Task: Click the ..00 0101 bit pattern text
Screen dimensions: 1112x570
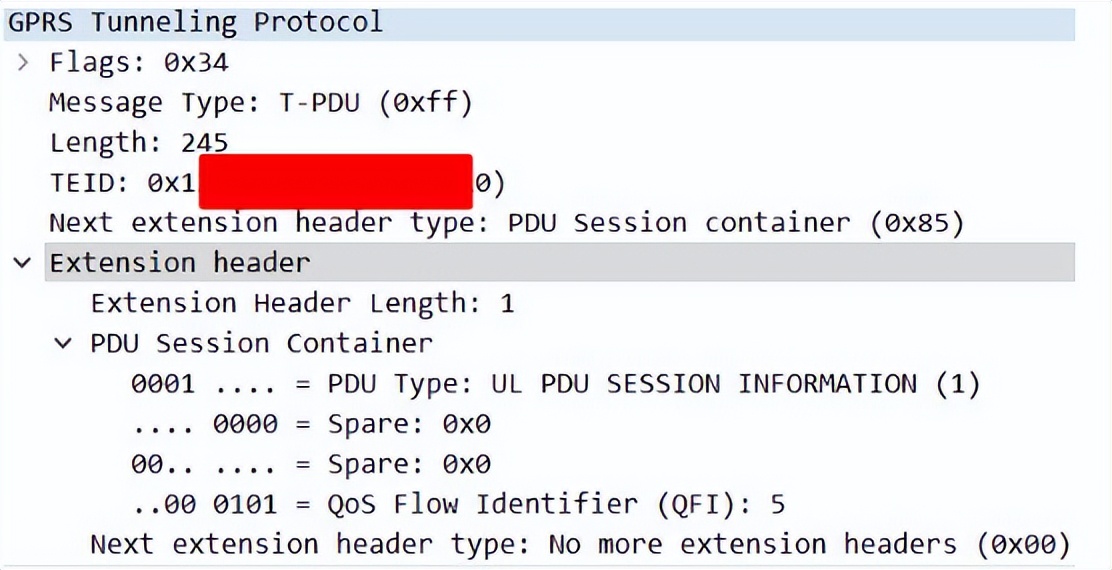Action: [x=204, y=504]
